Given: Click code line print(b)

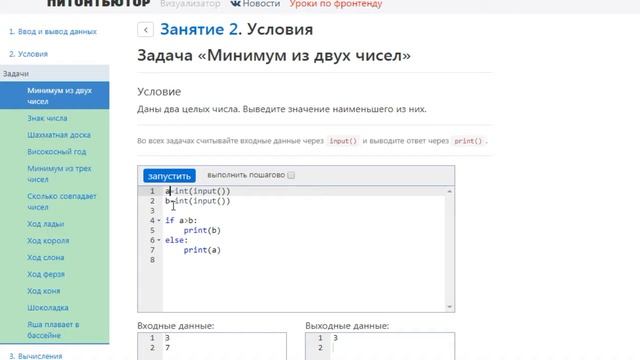Looking at the screenshot, I should (202, 230).
